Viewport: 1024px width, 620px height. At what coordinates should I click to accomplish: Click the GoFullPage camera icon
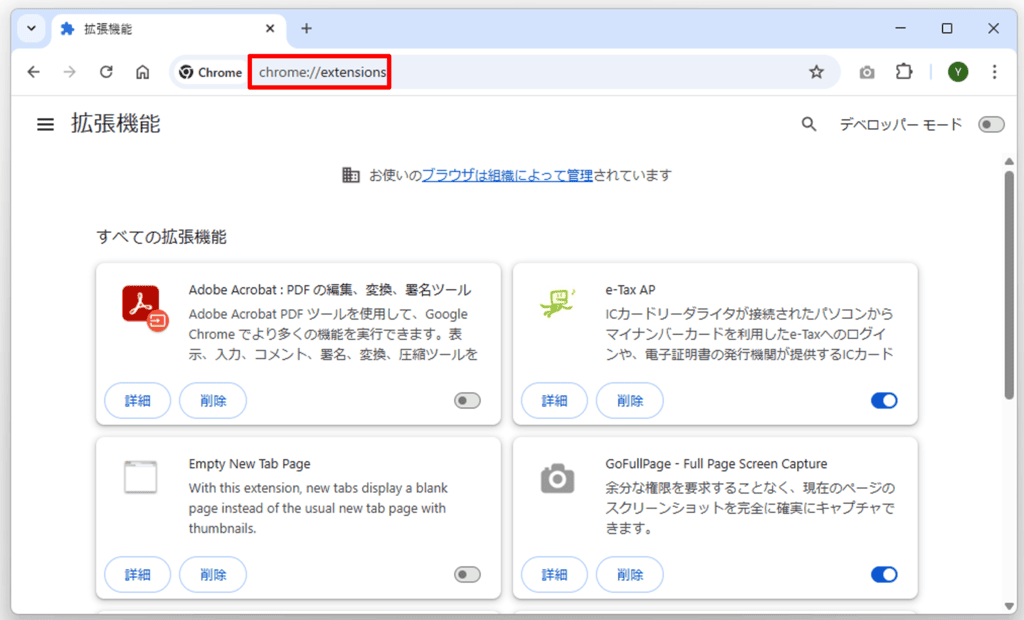[559, 478]
